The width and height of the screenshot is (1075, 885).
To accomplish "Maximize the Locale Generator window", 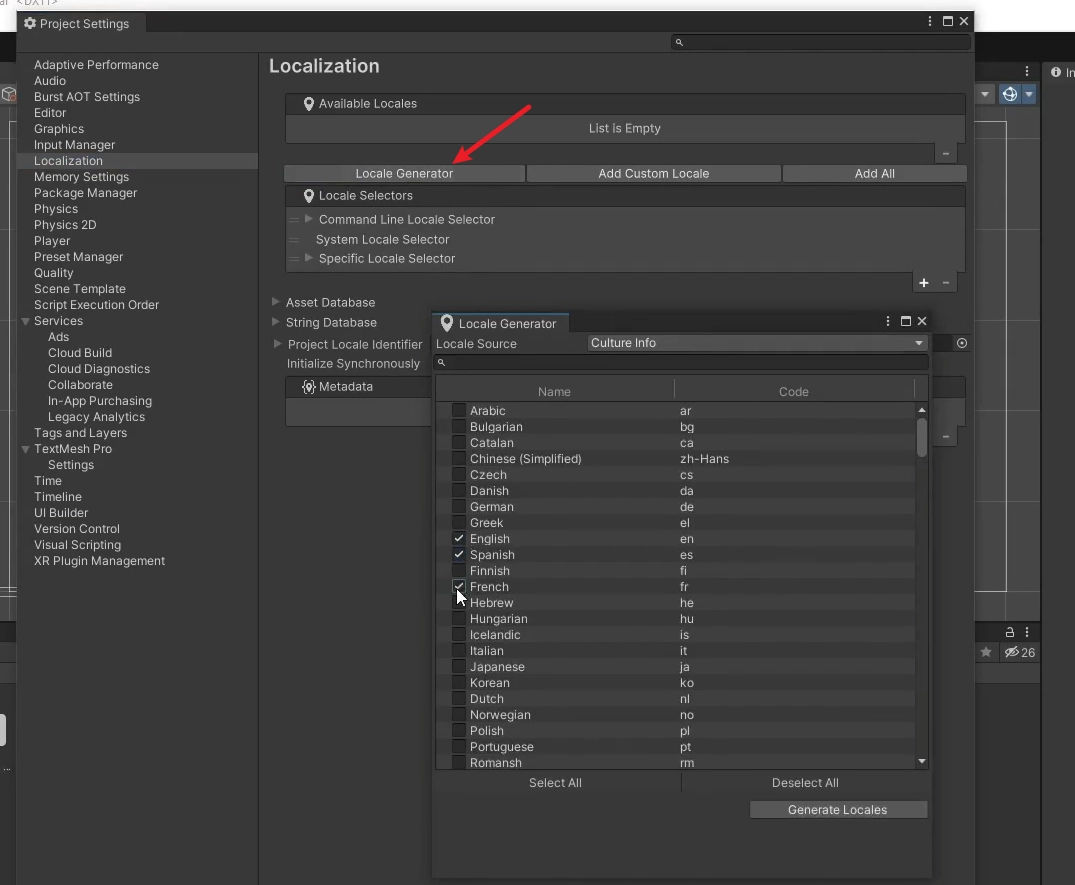I will 906,321.
